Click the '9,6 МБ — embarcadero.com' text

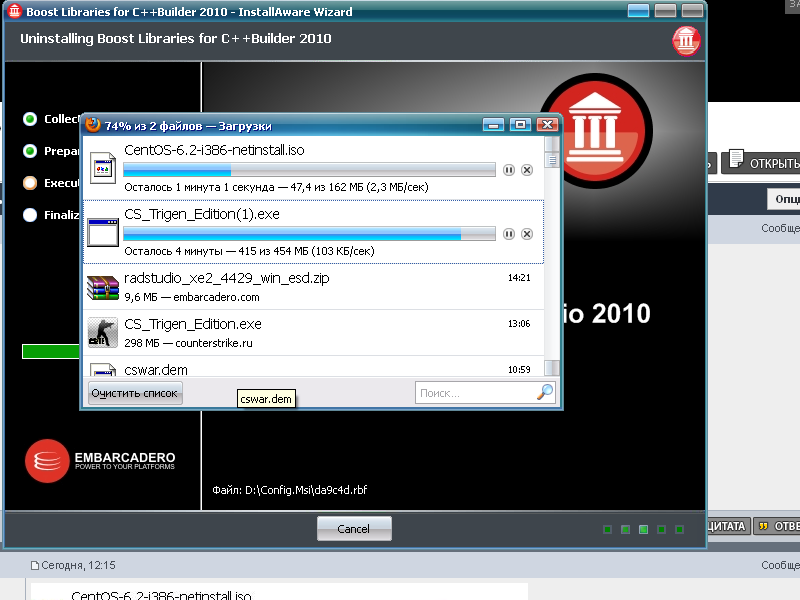tap(192, 297)
